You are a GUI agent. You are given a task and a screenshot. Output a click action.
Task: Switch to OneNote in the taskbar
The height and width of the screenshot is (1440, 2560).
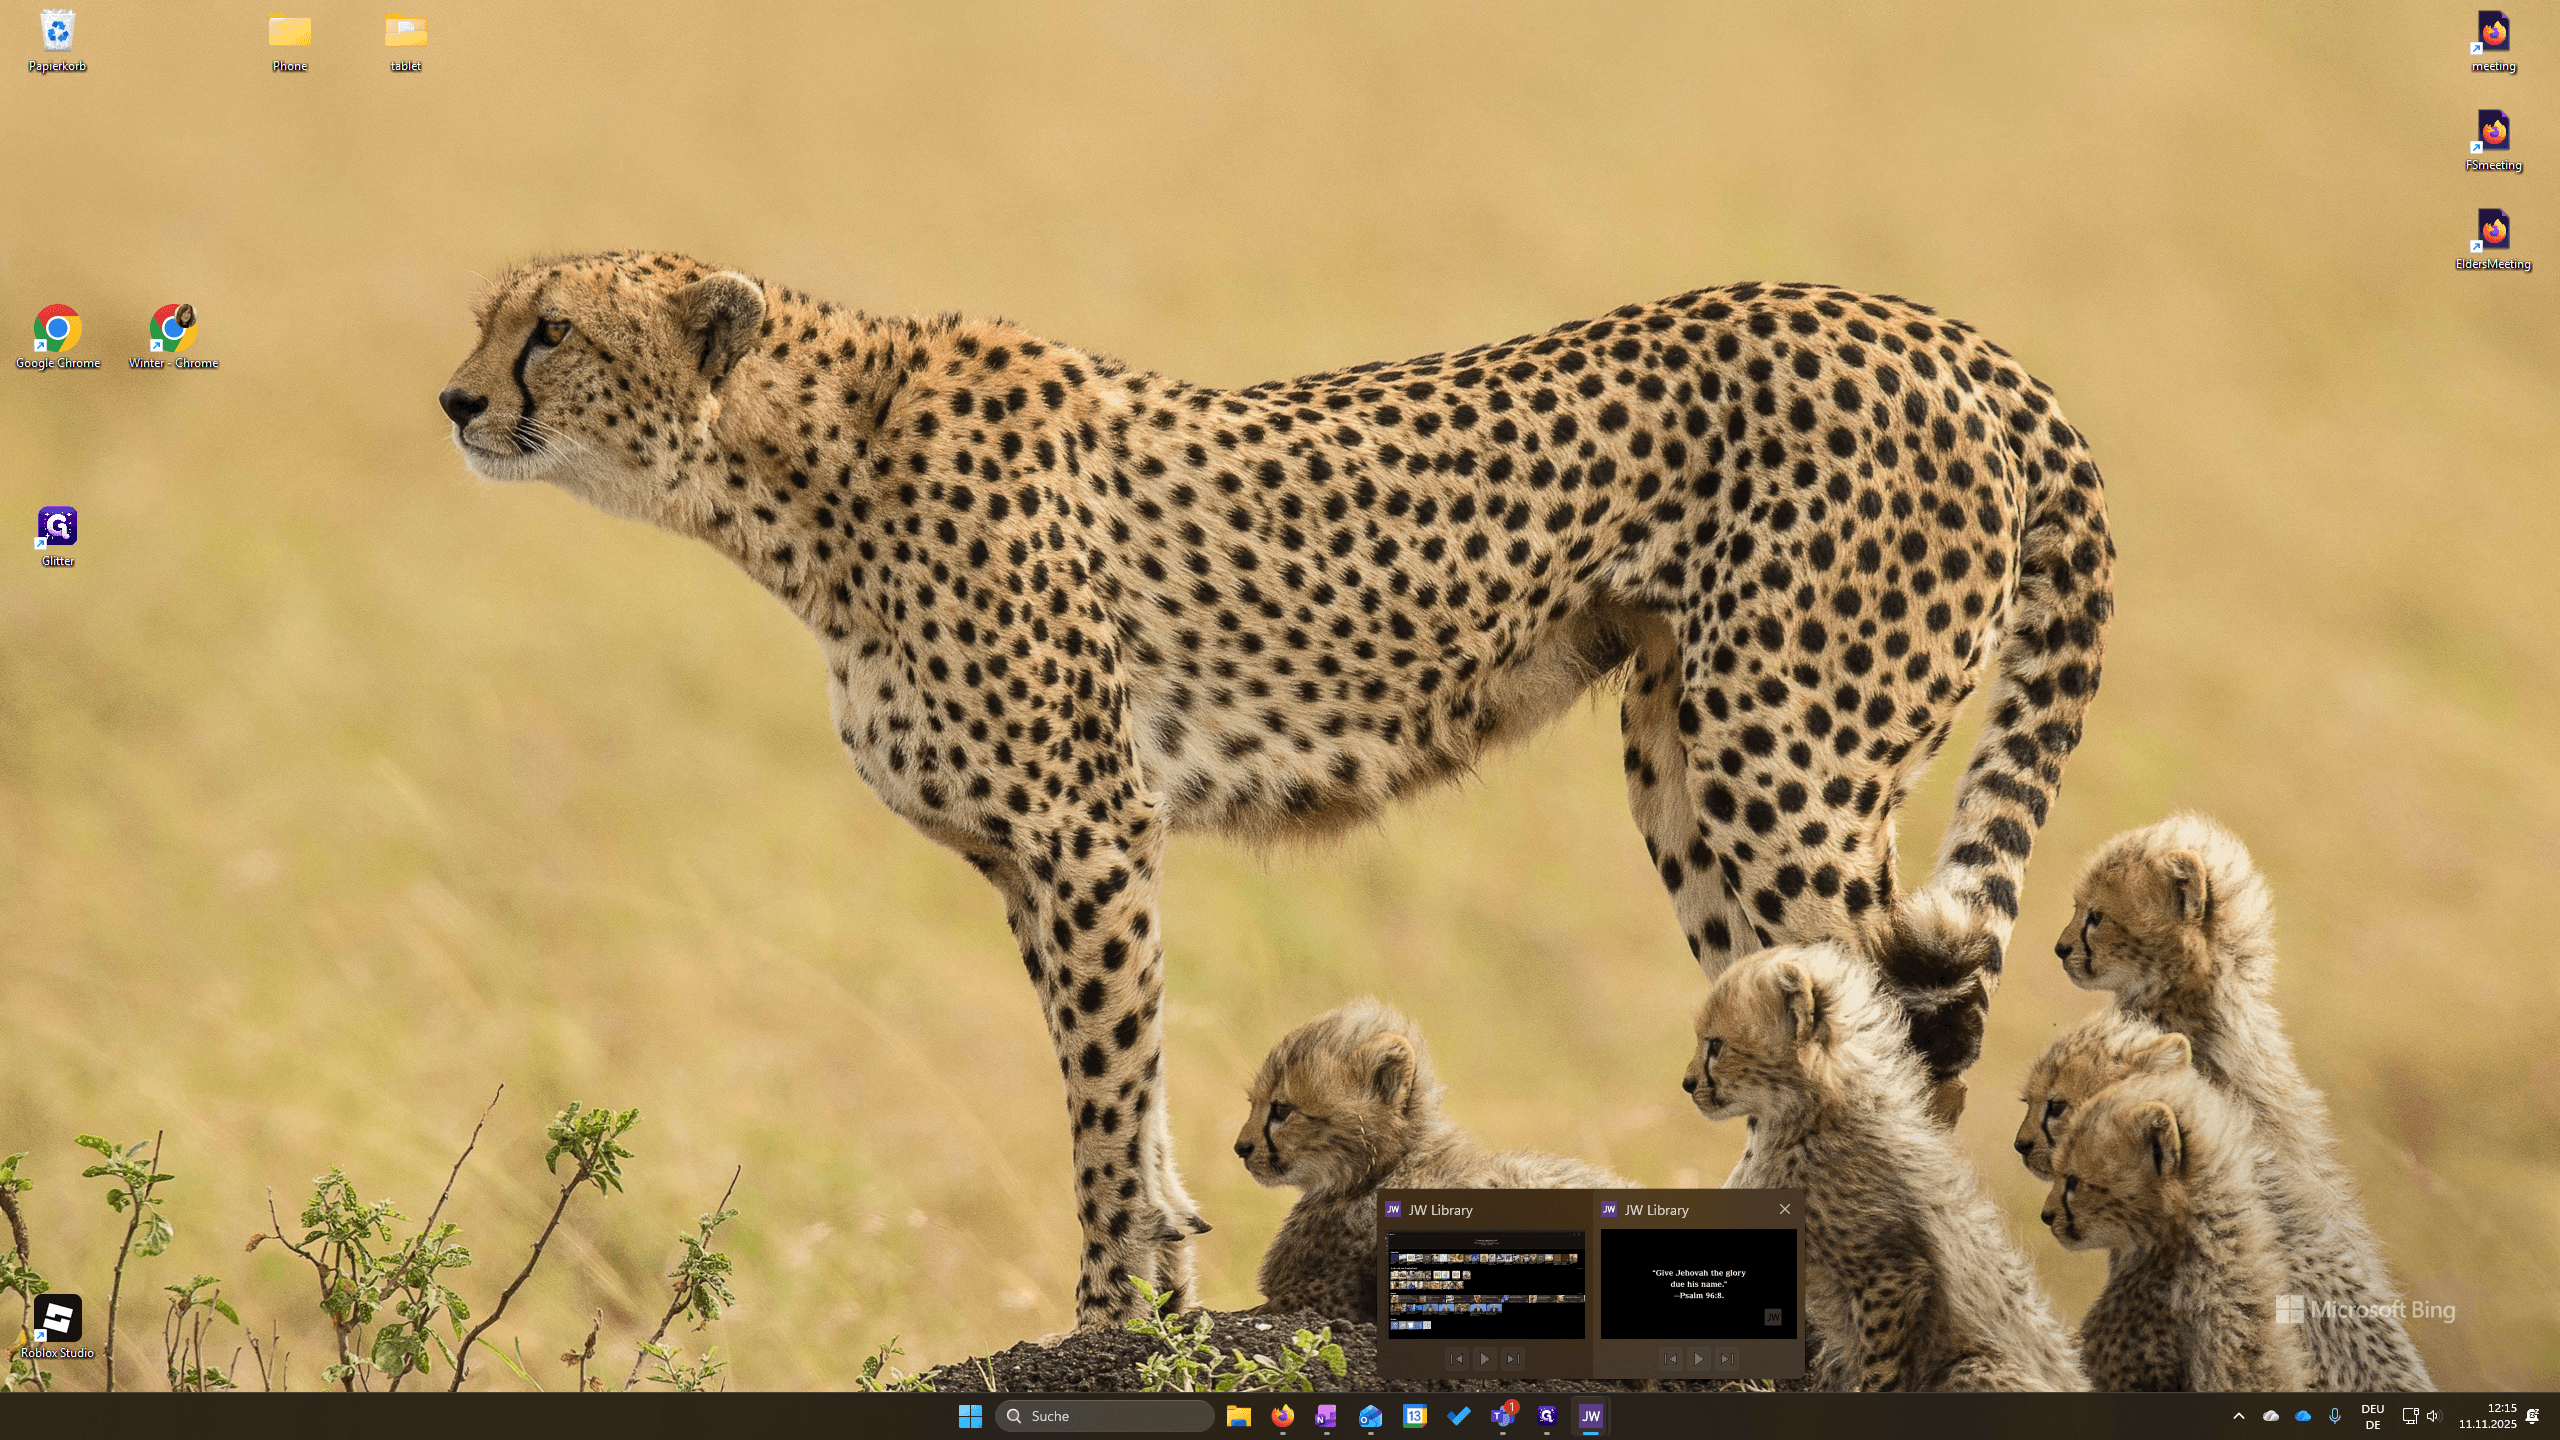[x=1327, y=1416]
